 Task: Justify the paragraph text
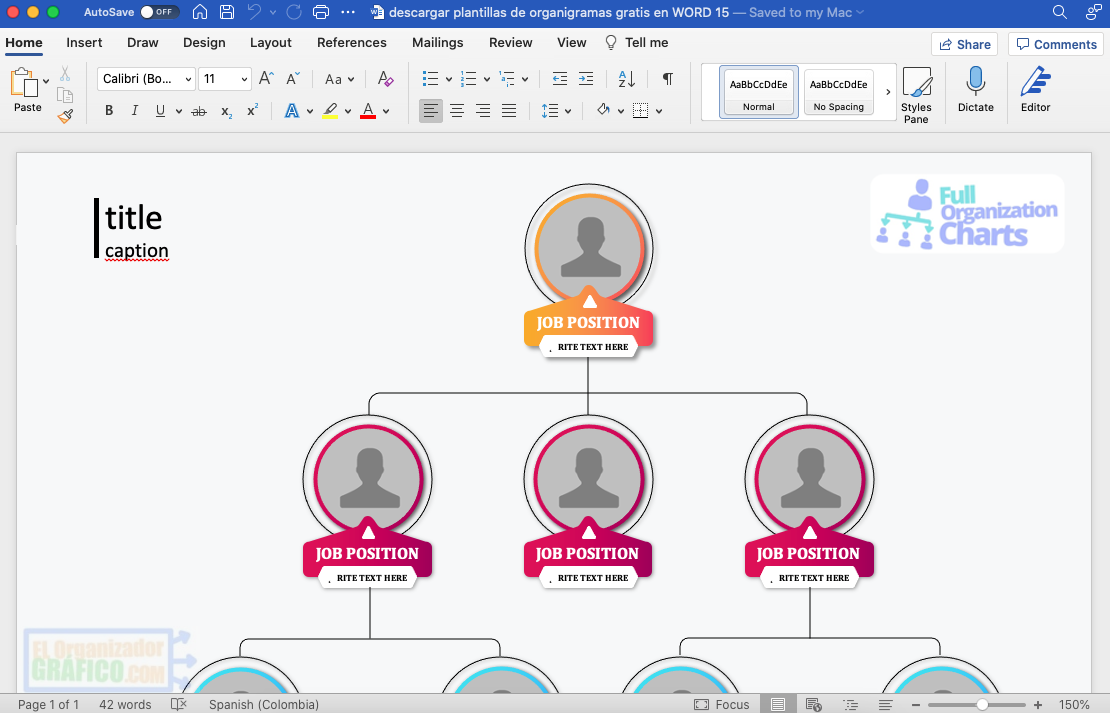(509, 111)
